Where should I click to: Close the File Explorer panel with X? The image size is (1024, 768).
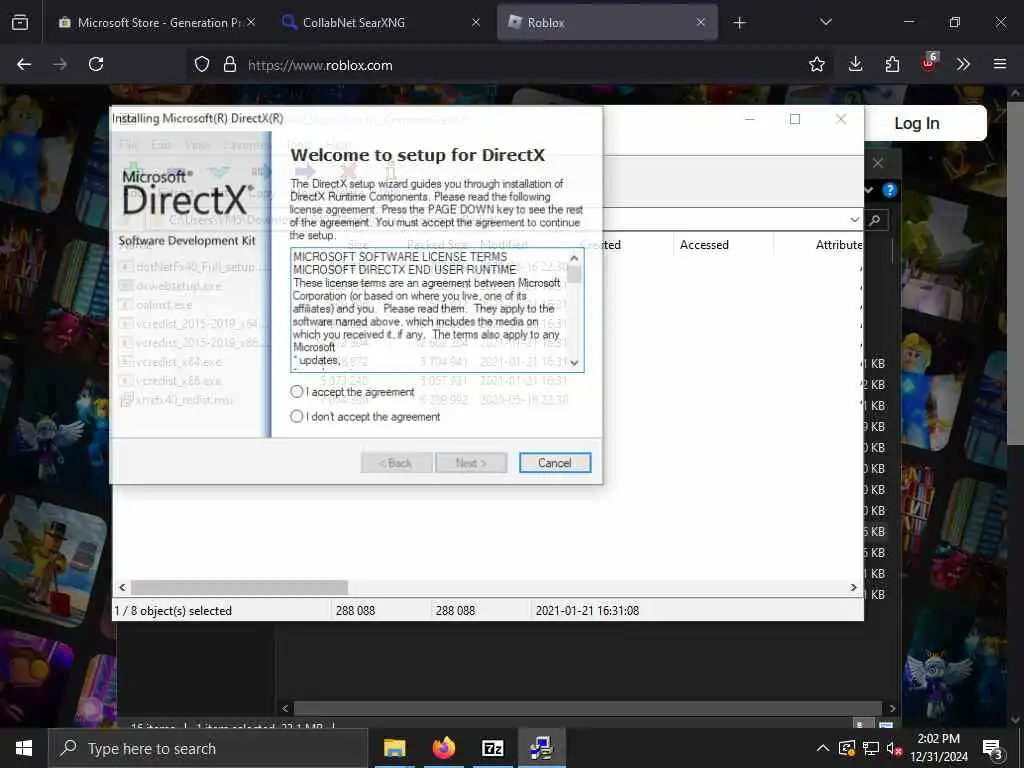(x=878, y=163)
